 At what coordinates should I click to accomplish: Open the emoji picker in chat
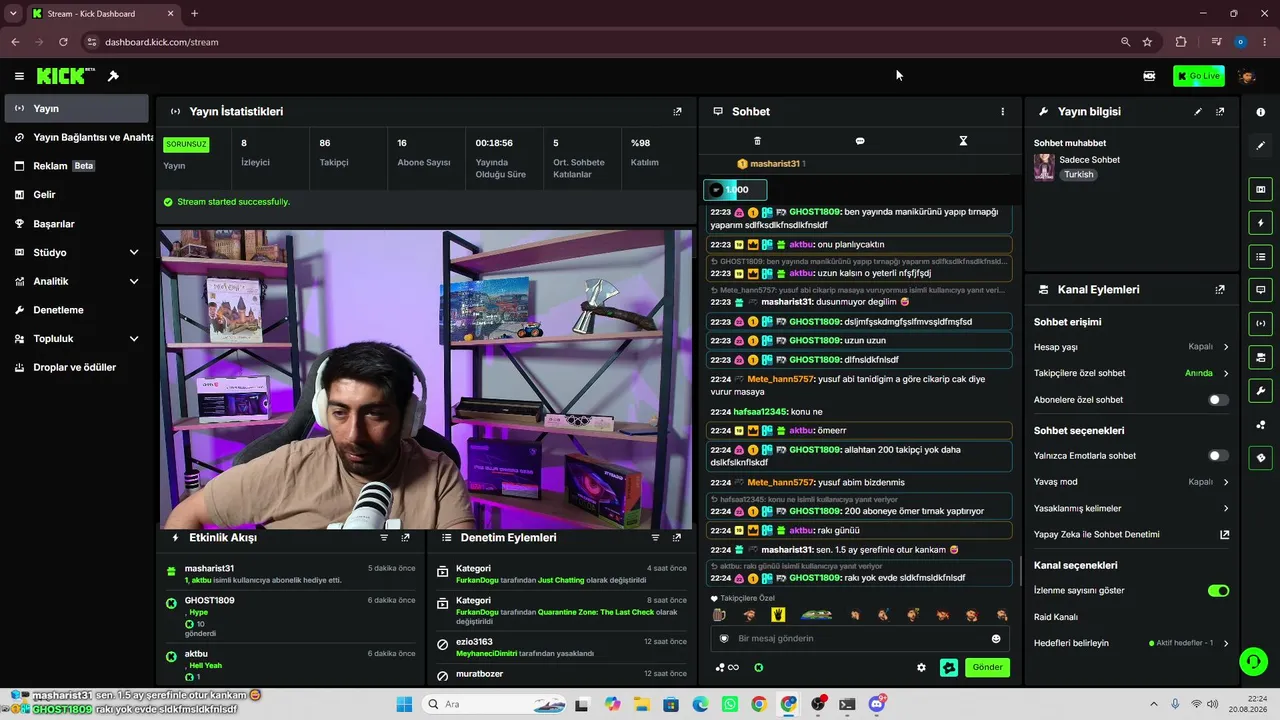click(x=996, y=639)
